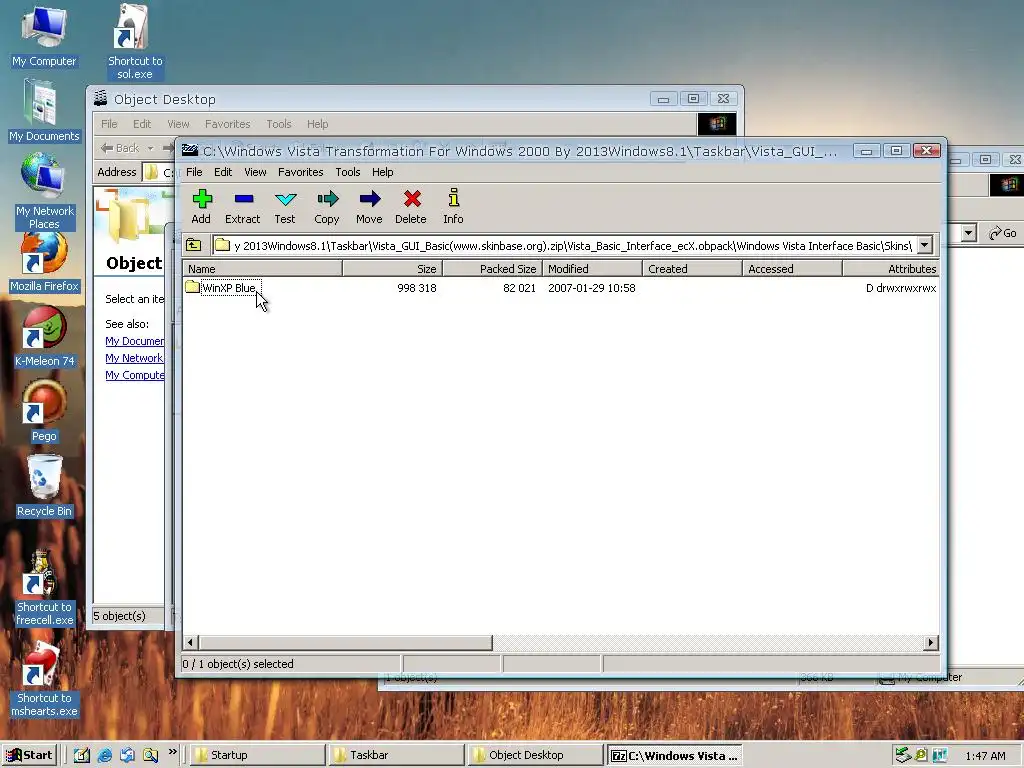
Task: Expand the quick launch overflow chevron
Action: 172,752
